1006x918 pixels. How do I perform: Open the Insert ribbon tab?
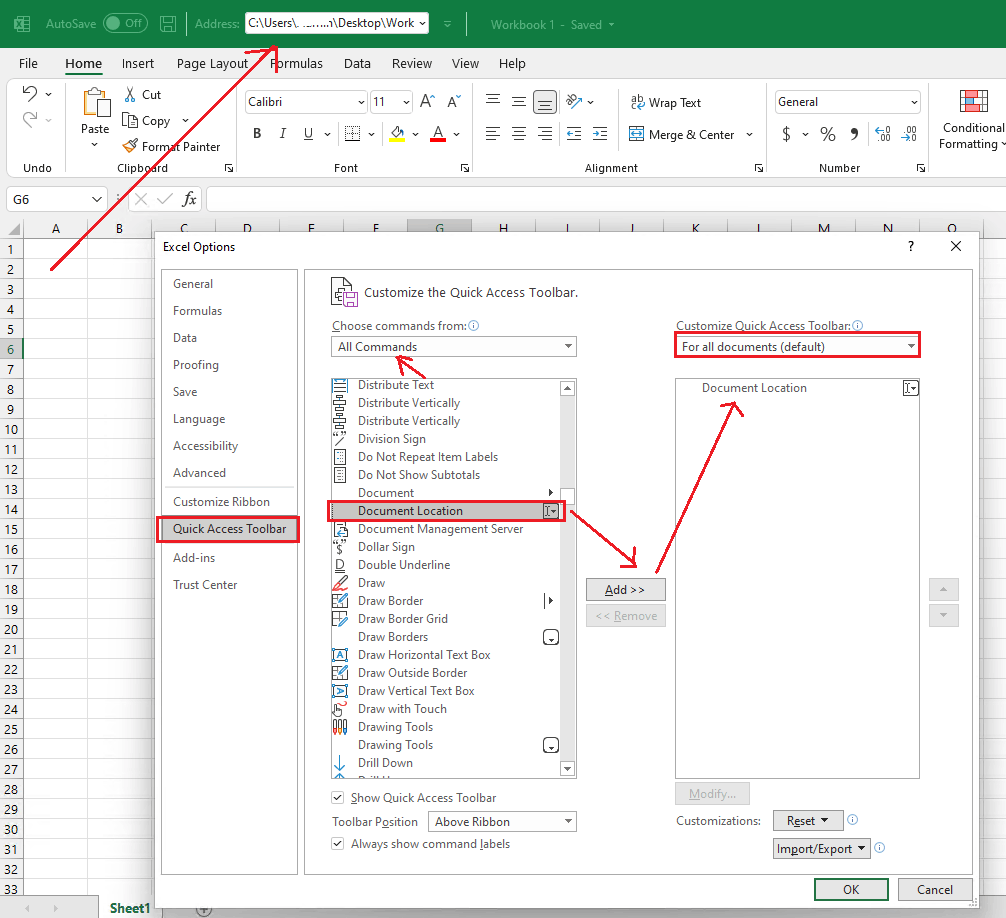(138, 64)
